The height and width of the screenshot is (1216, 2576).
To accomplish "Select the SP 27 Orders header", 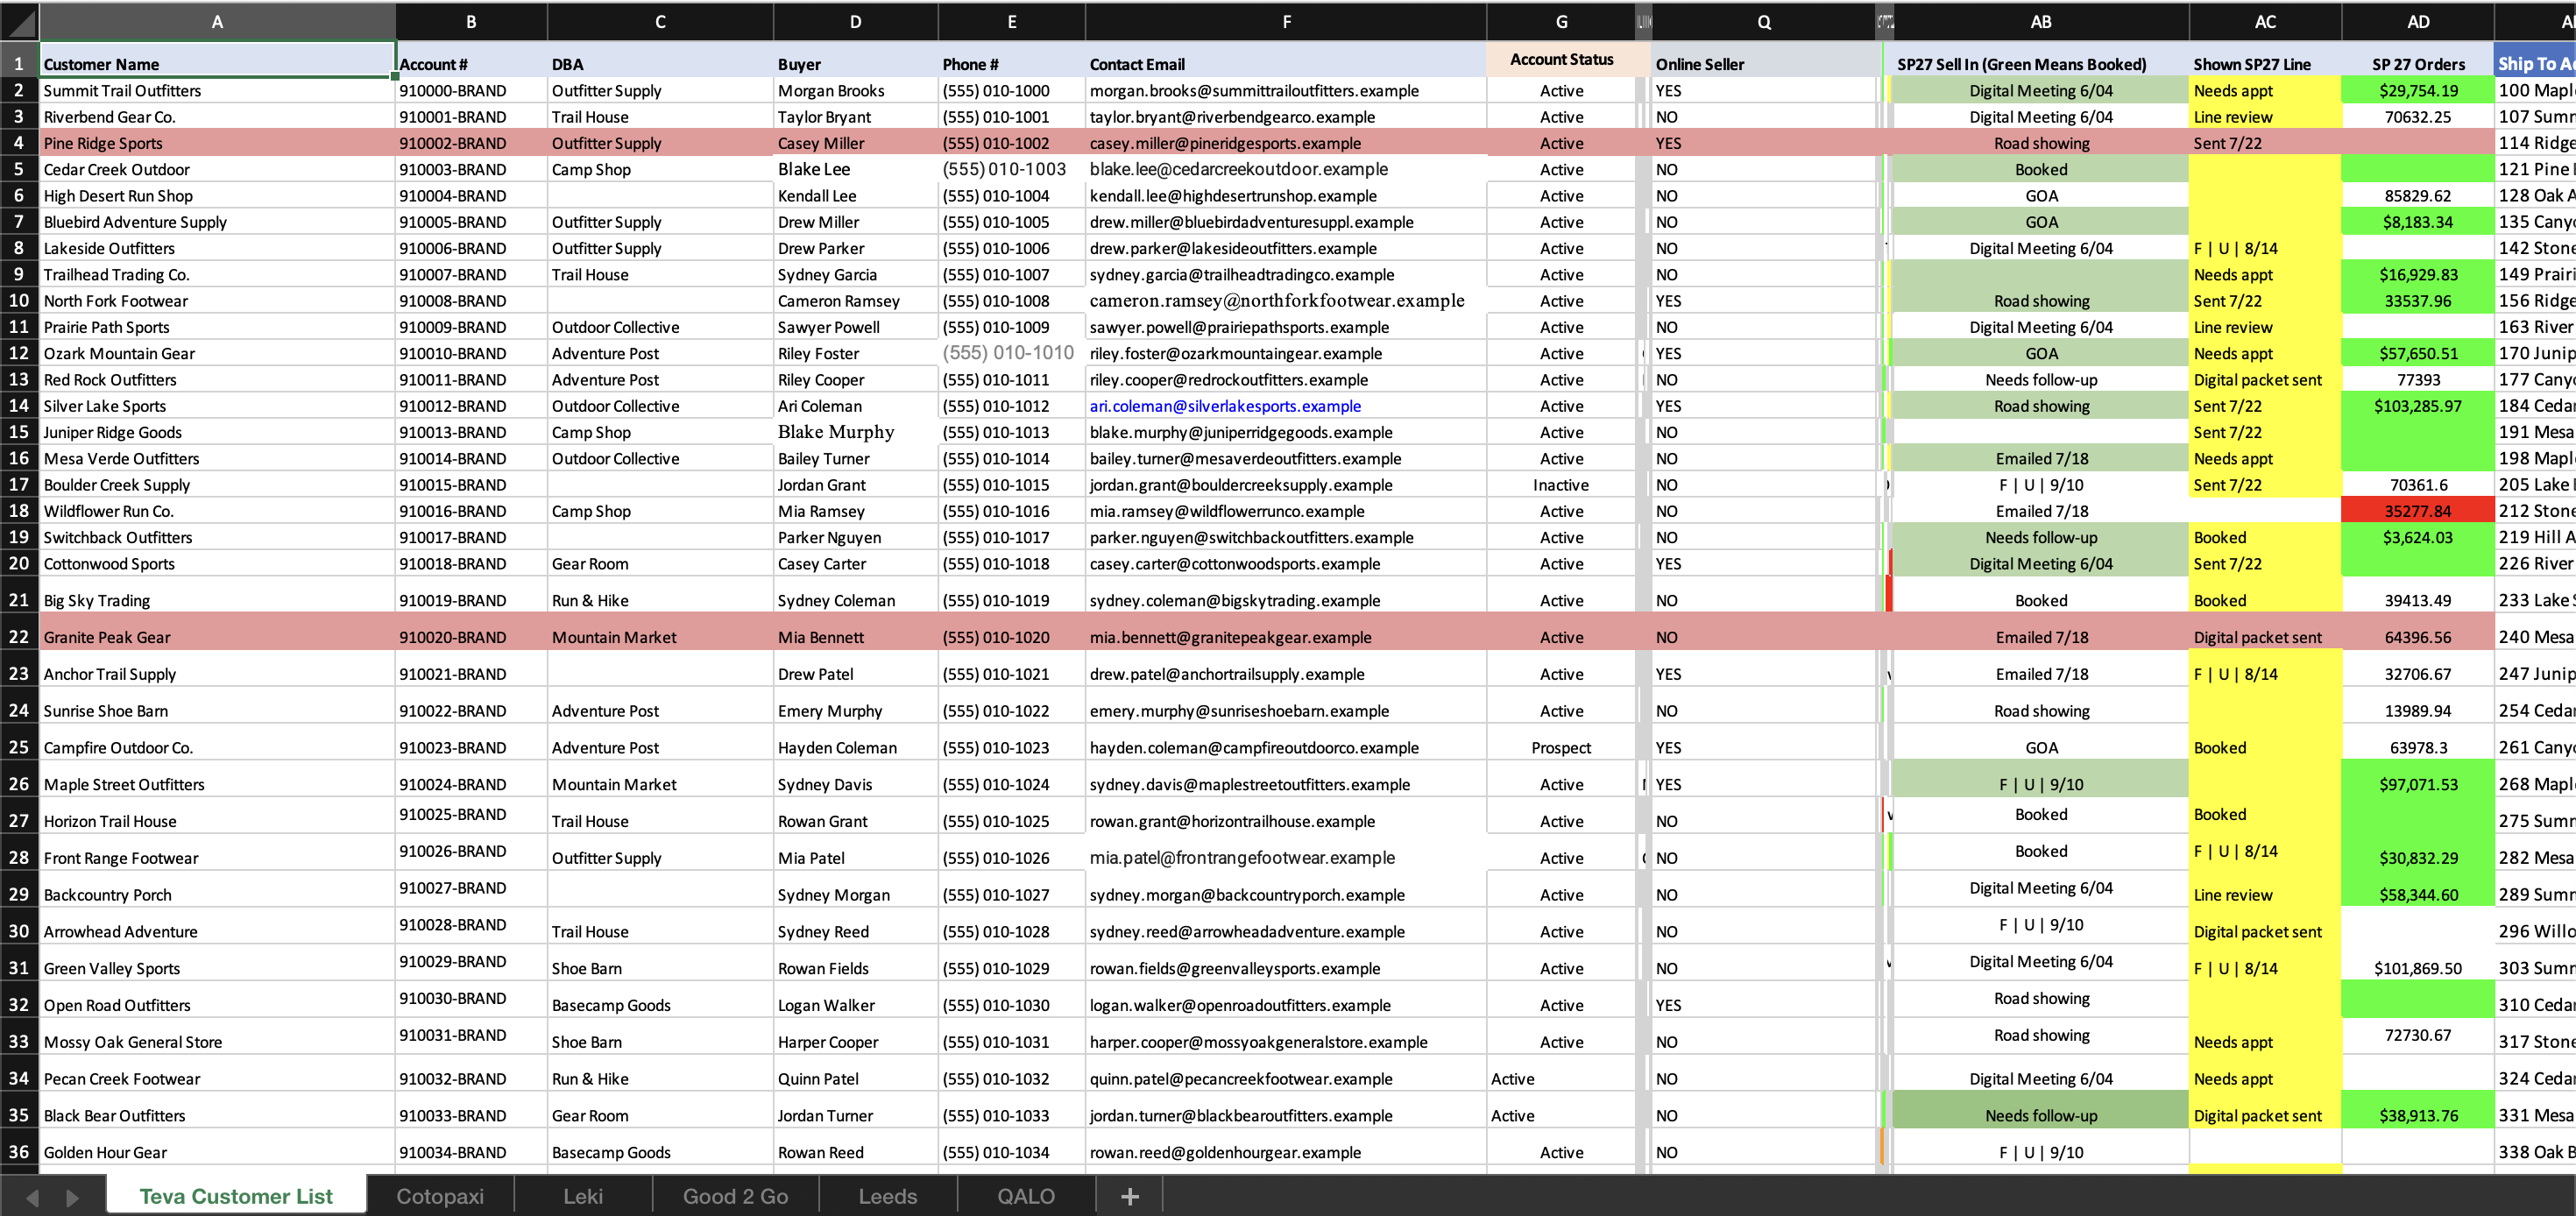I will pos(2418,60).
